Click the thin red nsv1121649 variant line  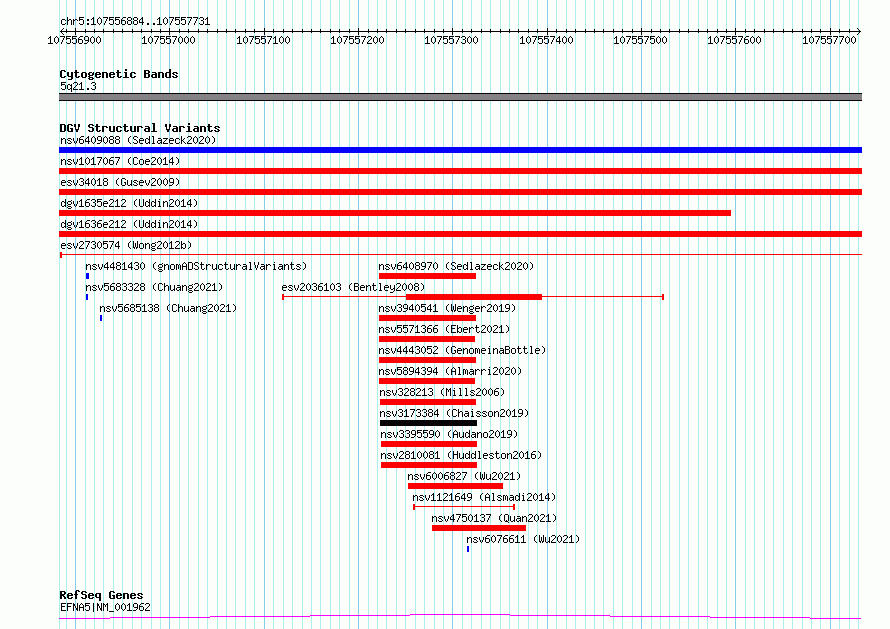464,507
